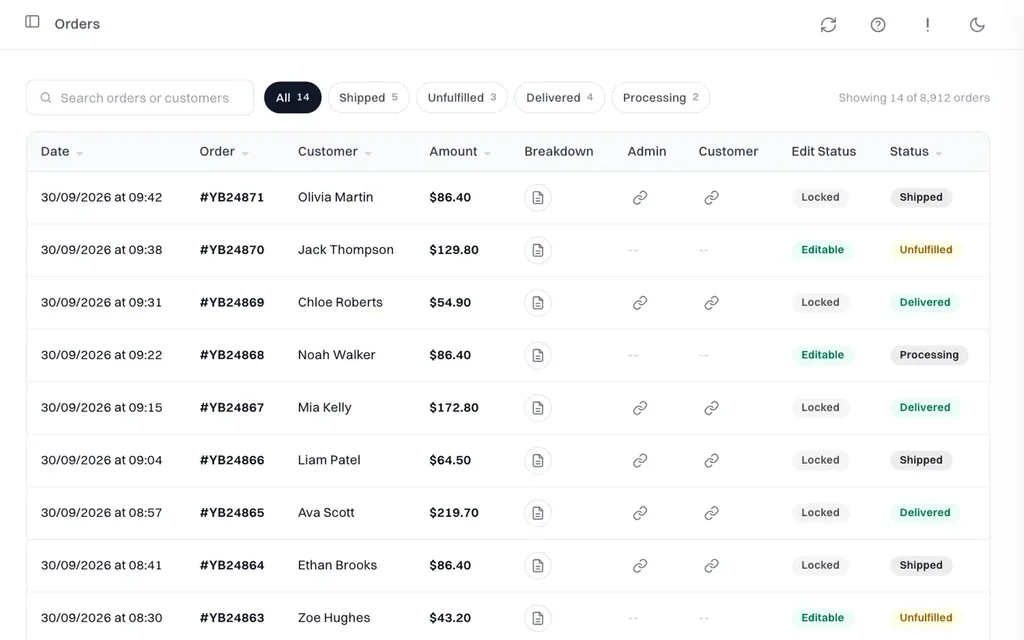Open customer link for Olivia Martin order
This screenshot has width=1024, height=640.
click(x=711, y=197)
